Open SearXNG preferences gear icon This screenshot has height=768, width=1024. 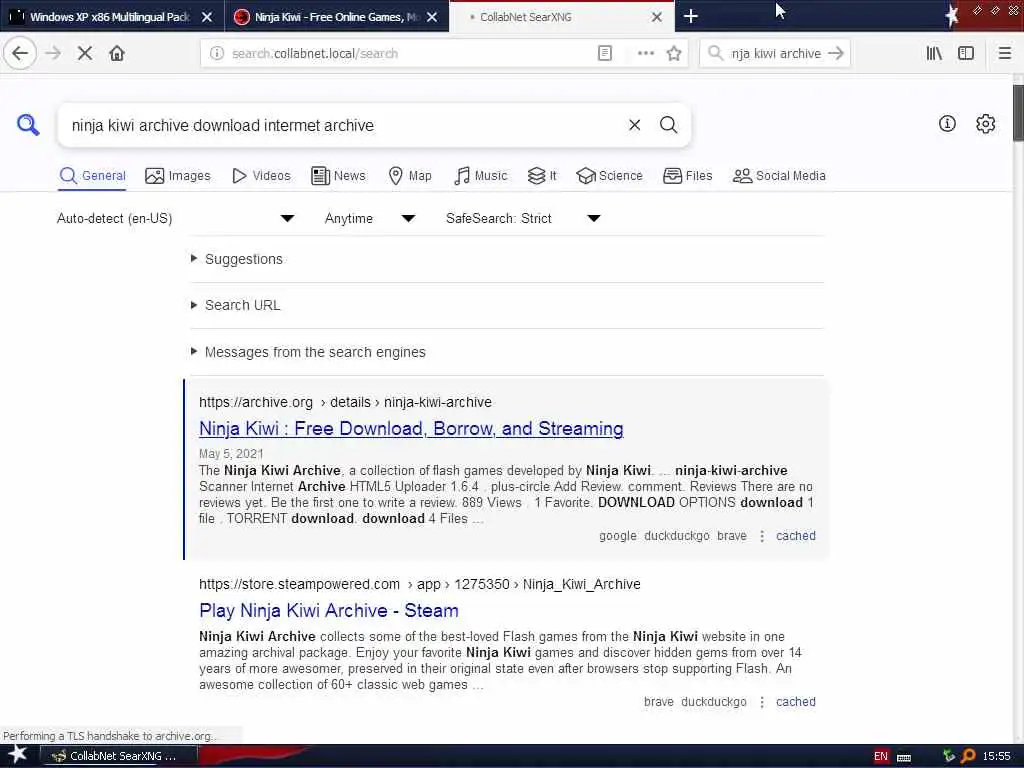985,123
